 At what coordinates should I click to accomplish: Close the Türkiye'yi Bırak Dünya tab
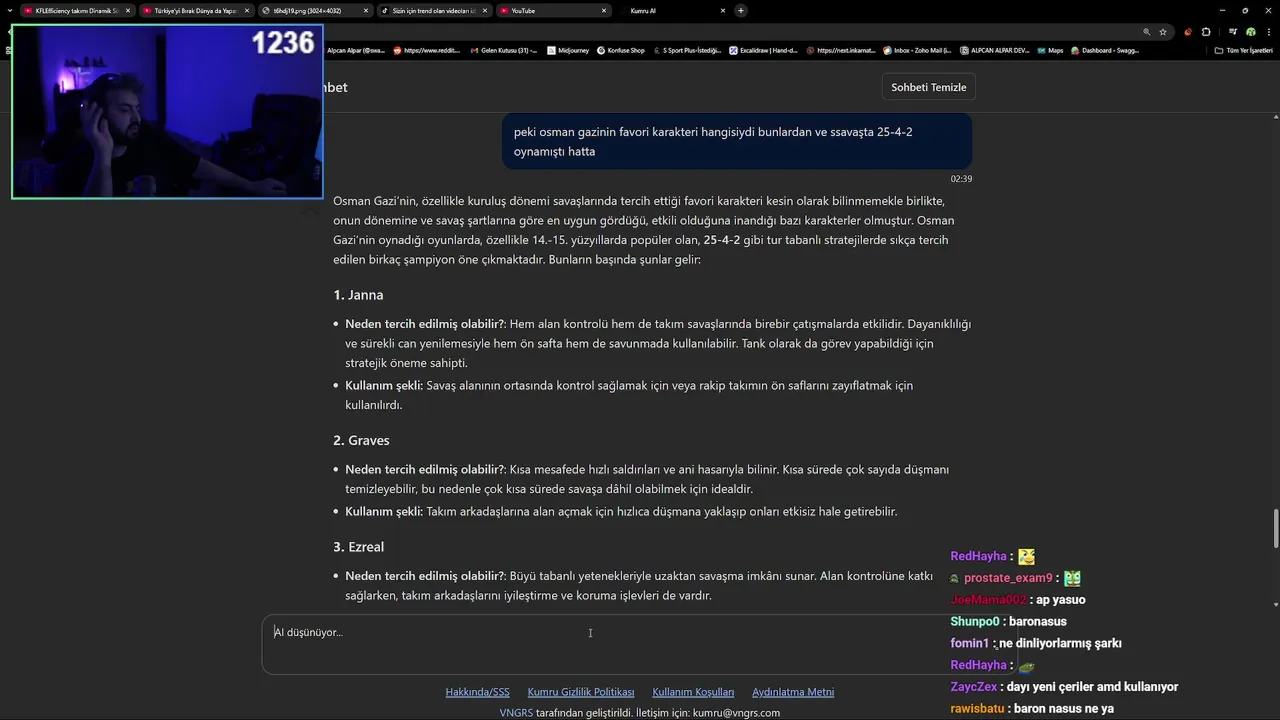247,10
